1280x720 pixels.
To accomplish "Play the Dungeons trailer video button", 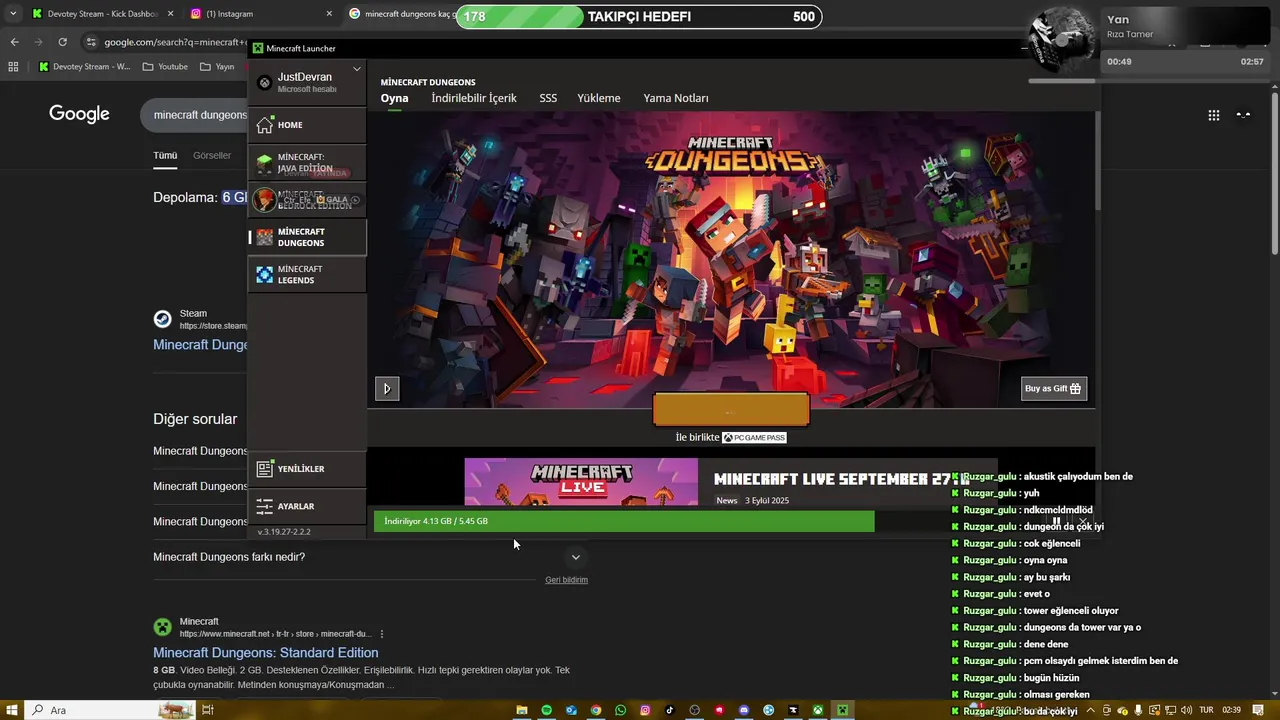I will [x=387, y=388].
